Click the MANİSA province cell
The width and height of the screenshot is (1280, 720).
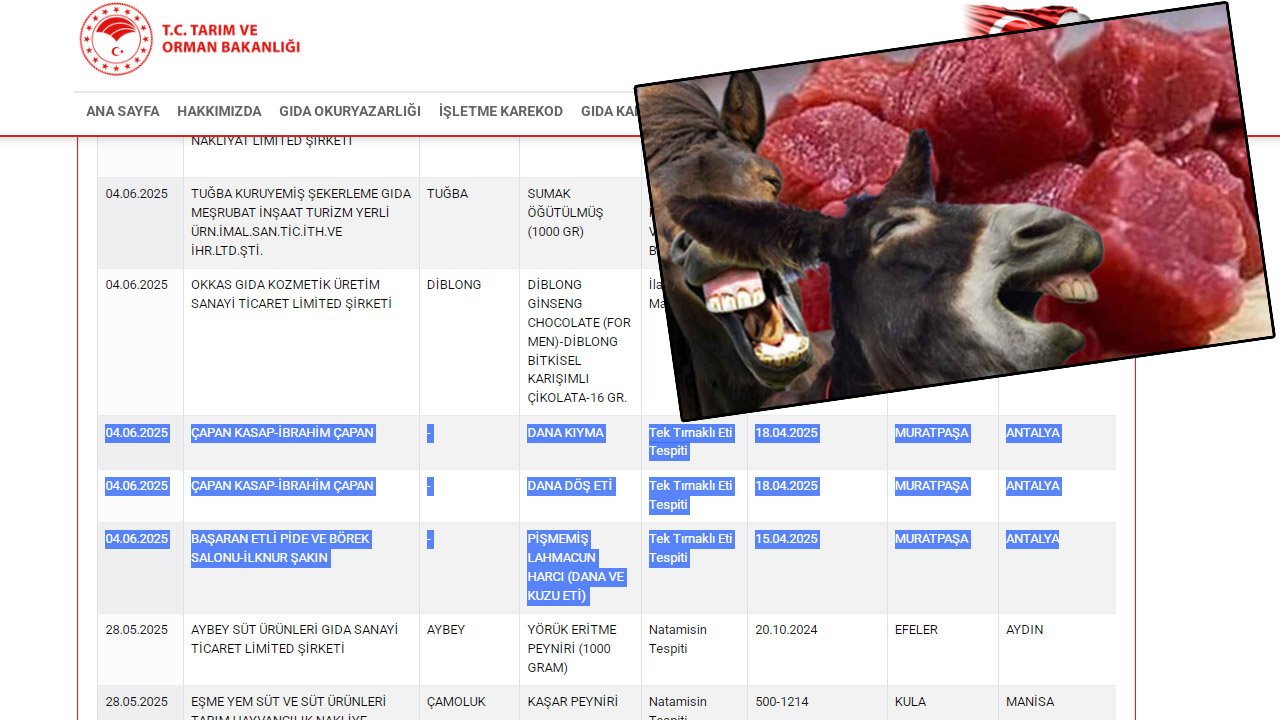click(1057, 703)
